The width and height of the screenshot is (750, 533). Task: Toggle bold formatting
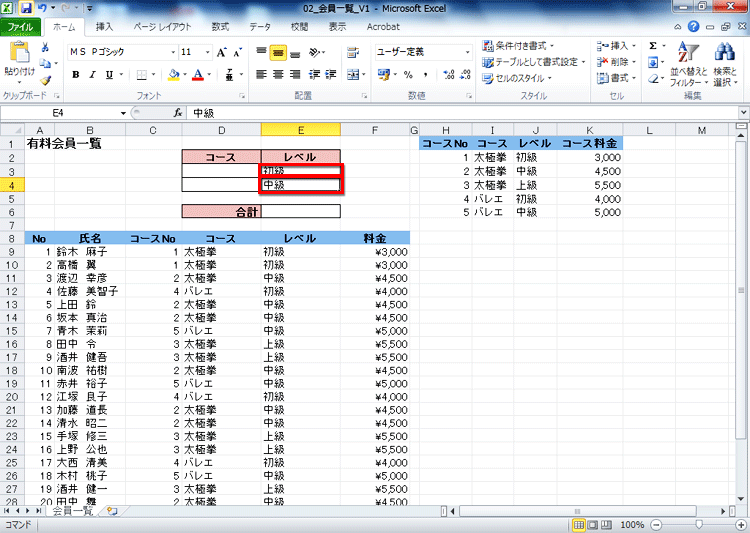[76, 75]
